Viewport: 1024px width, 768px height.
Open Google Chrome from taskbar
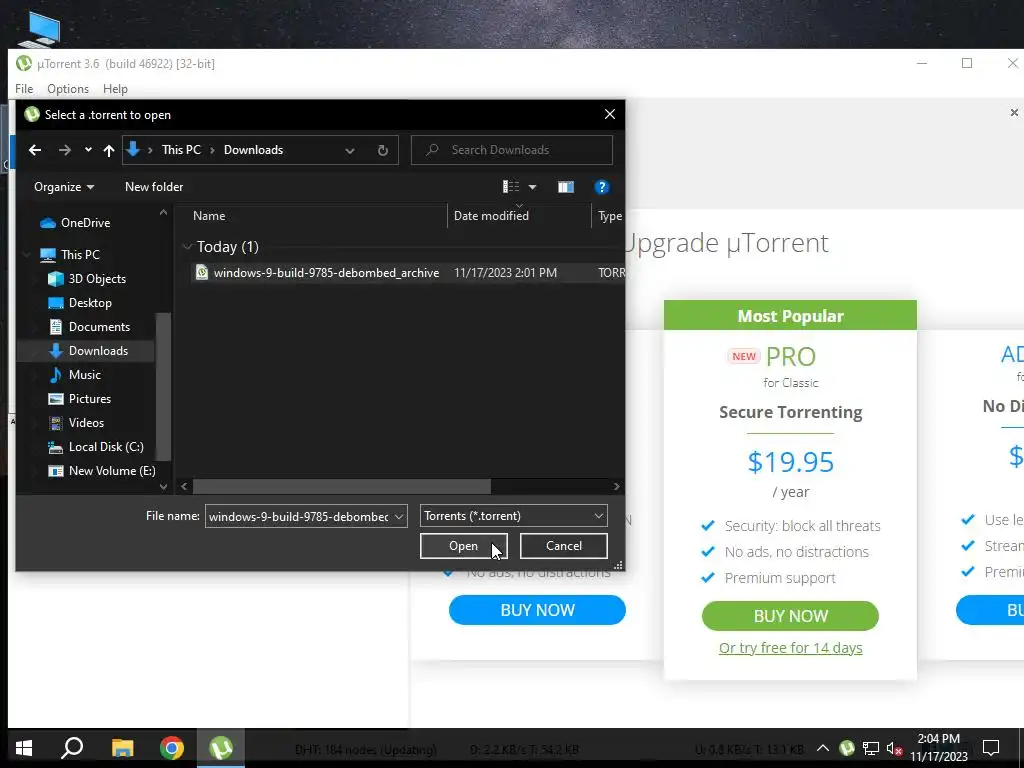coord(172,748)
